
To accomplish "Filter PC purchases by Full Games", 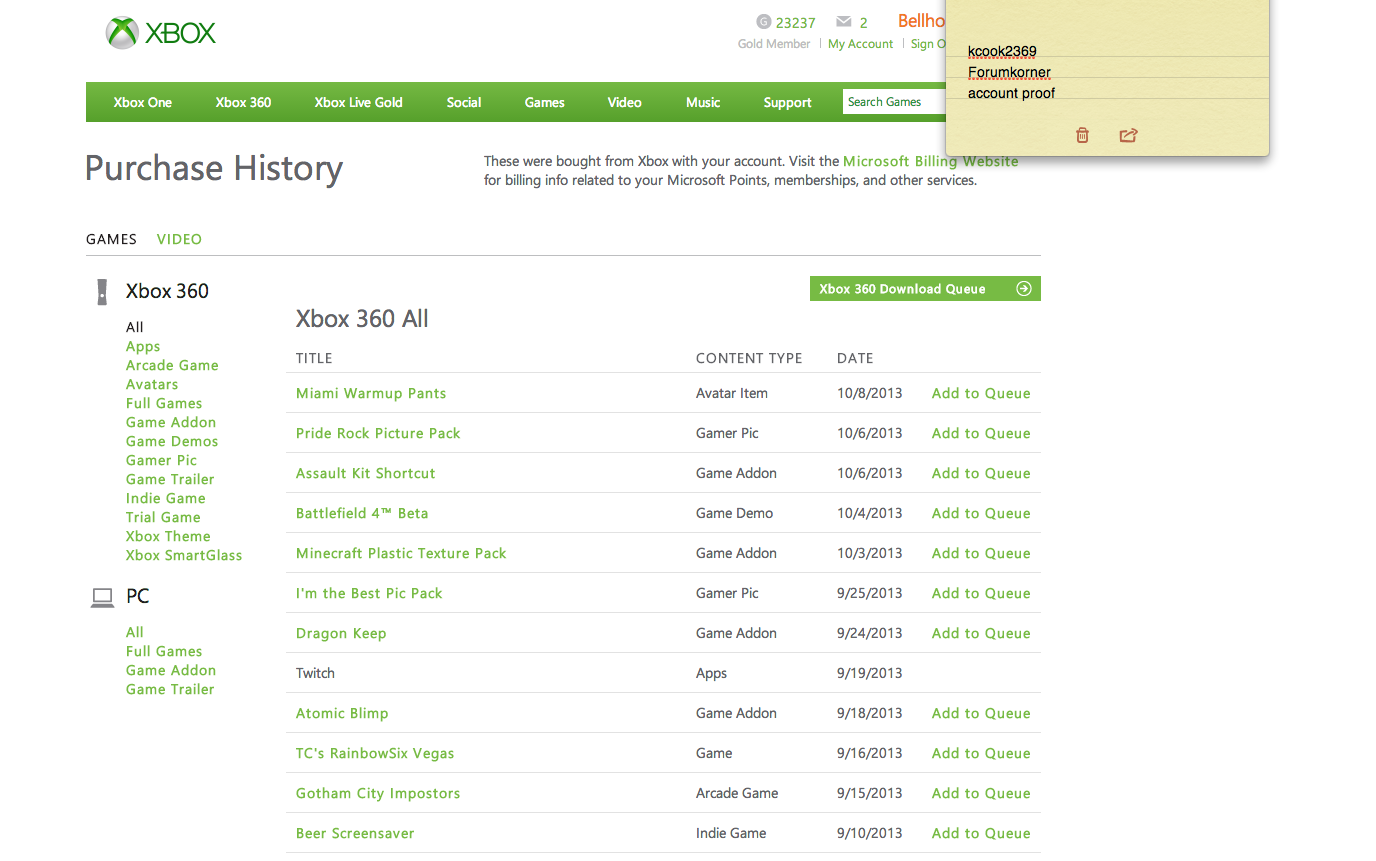I will (x=164, y=651).
